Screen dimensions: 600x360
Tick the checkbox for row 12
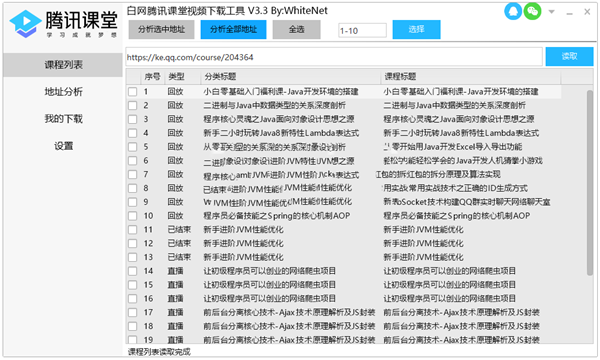pyautogui.click(x=132, y=243)
